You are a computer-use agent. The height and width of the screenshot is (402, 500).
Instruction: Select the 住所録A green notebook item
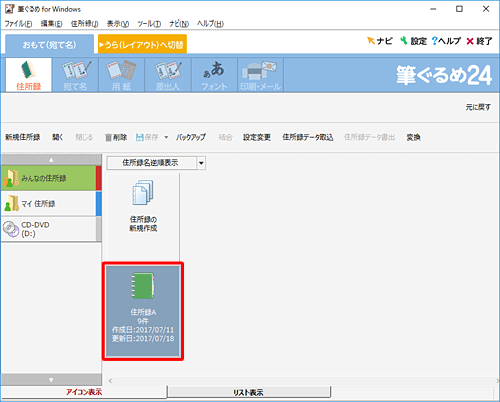143,311
